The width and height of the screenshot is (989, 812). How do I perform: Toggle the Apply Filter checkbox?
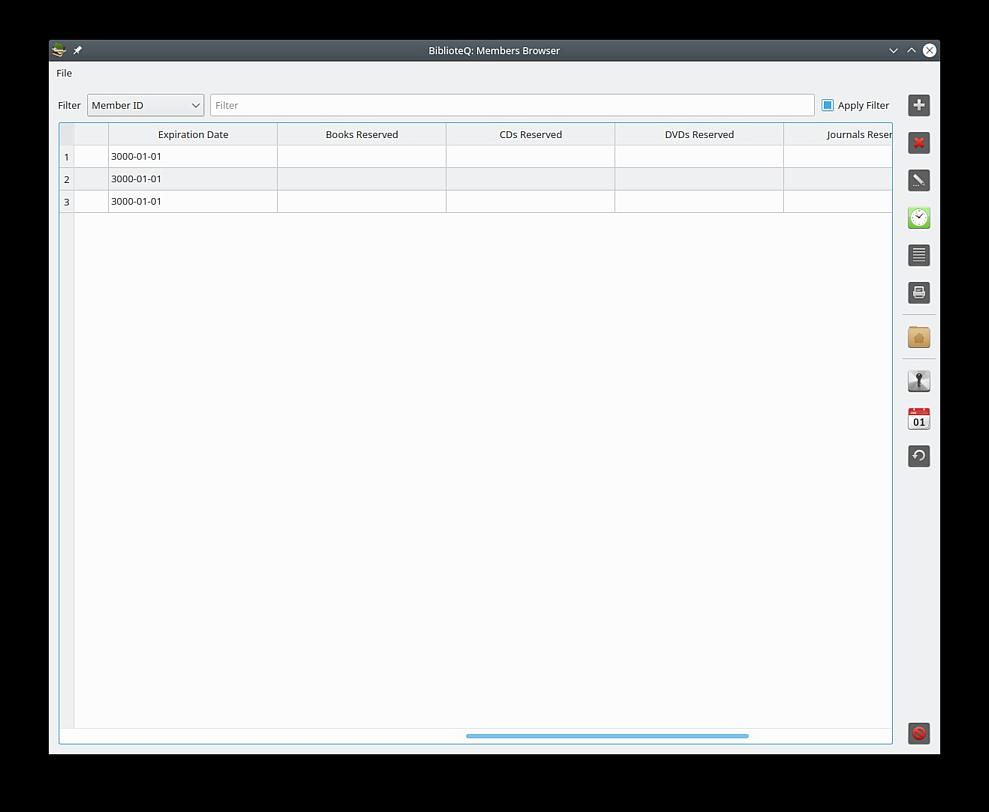855,105
